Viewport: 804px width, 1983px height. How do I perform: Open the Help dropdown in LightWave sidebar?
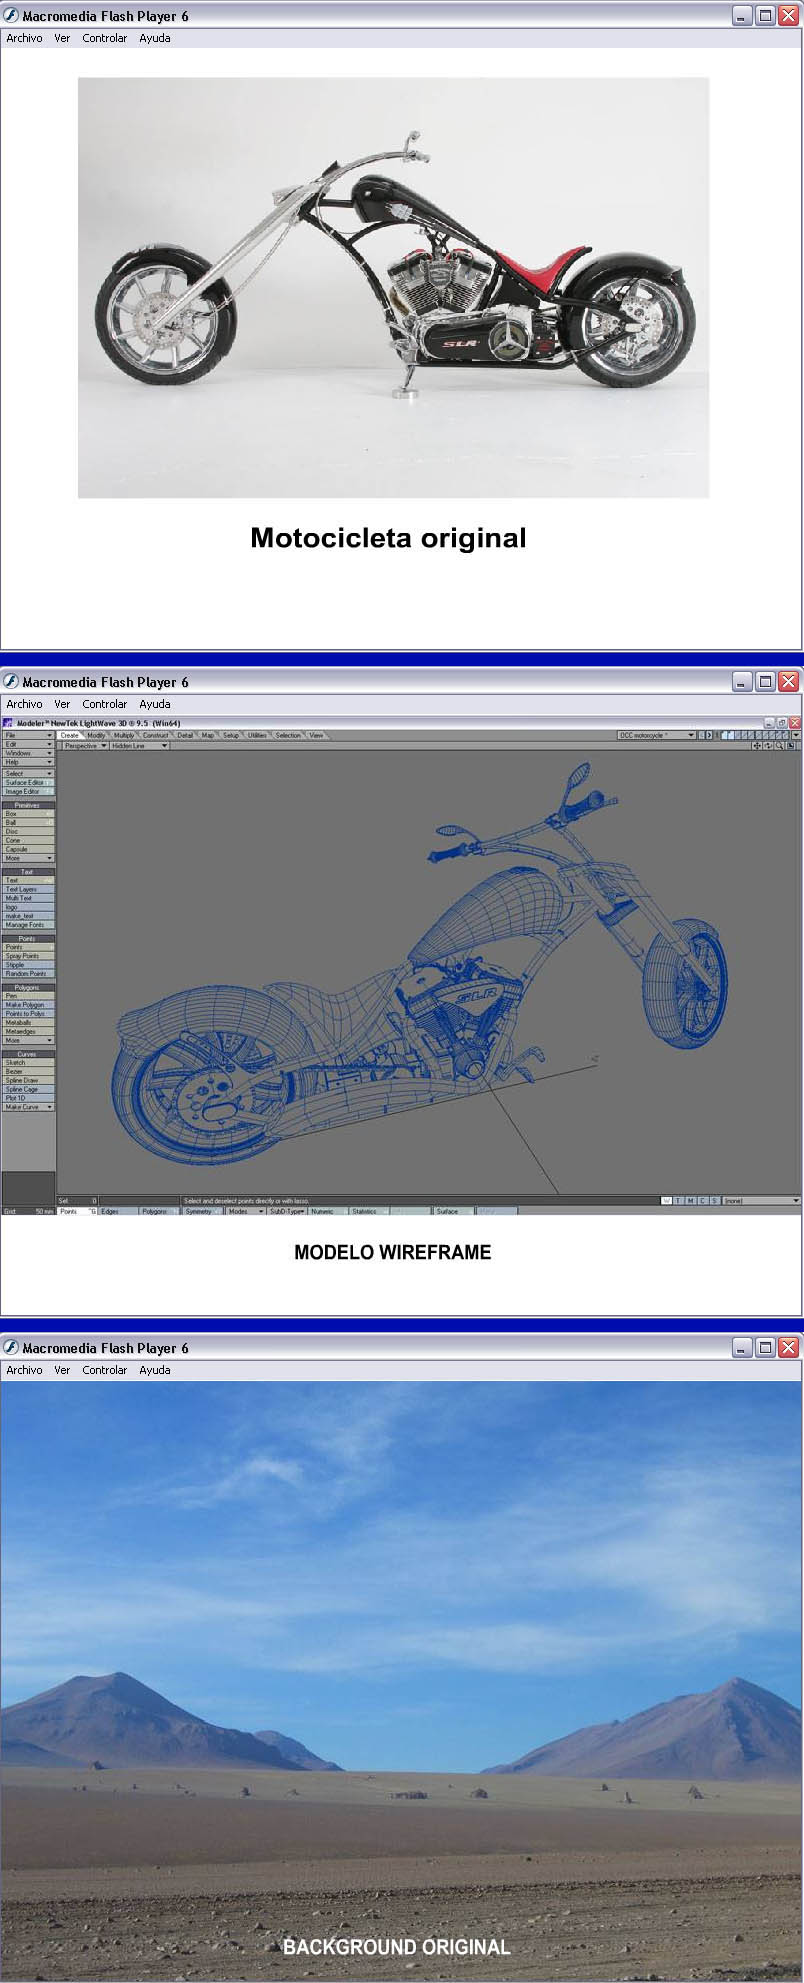pos(28,762)
